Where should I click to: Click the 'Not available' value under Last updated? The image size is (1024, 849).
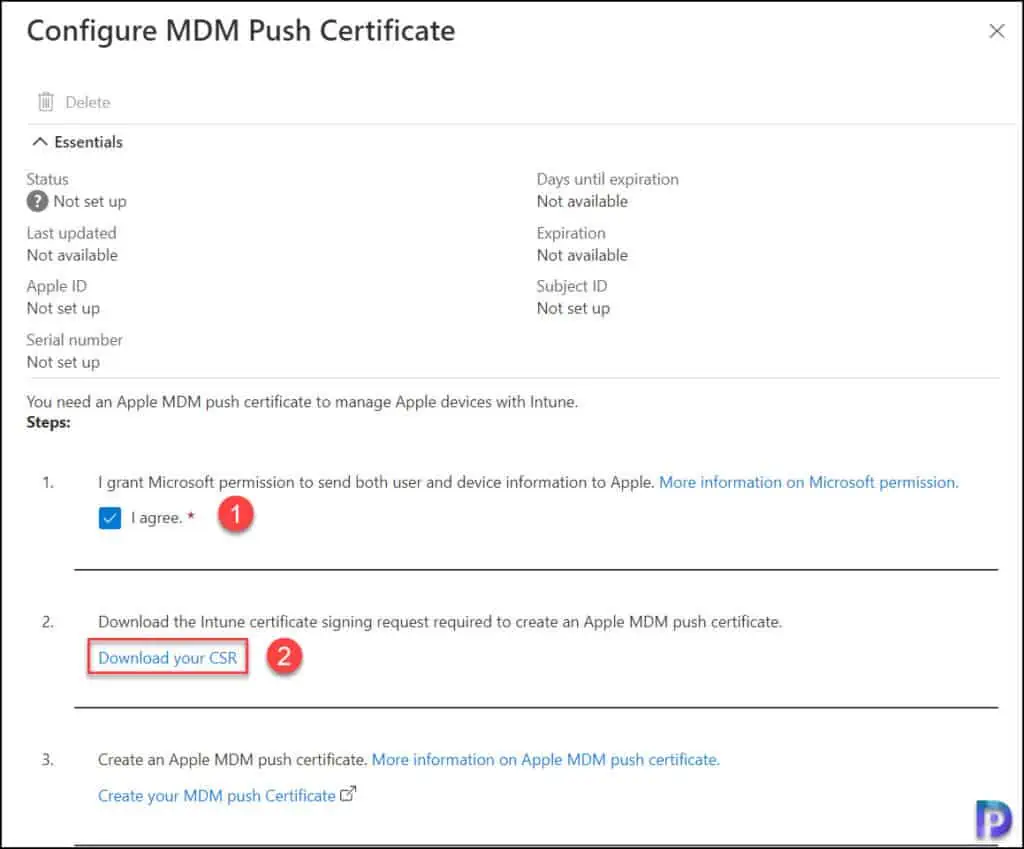[72, 255]
